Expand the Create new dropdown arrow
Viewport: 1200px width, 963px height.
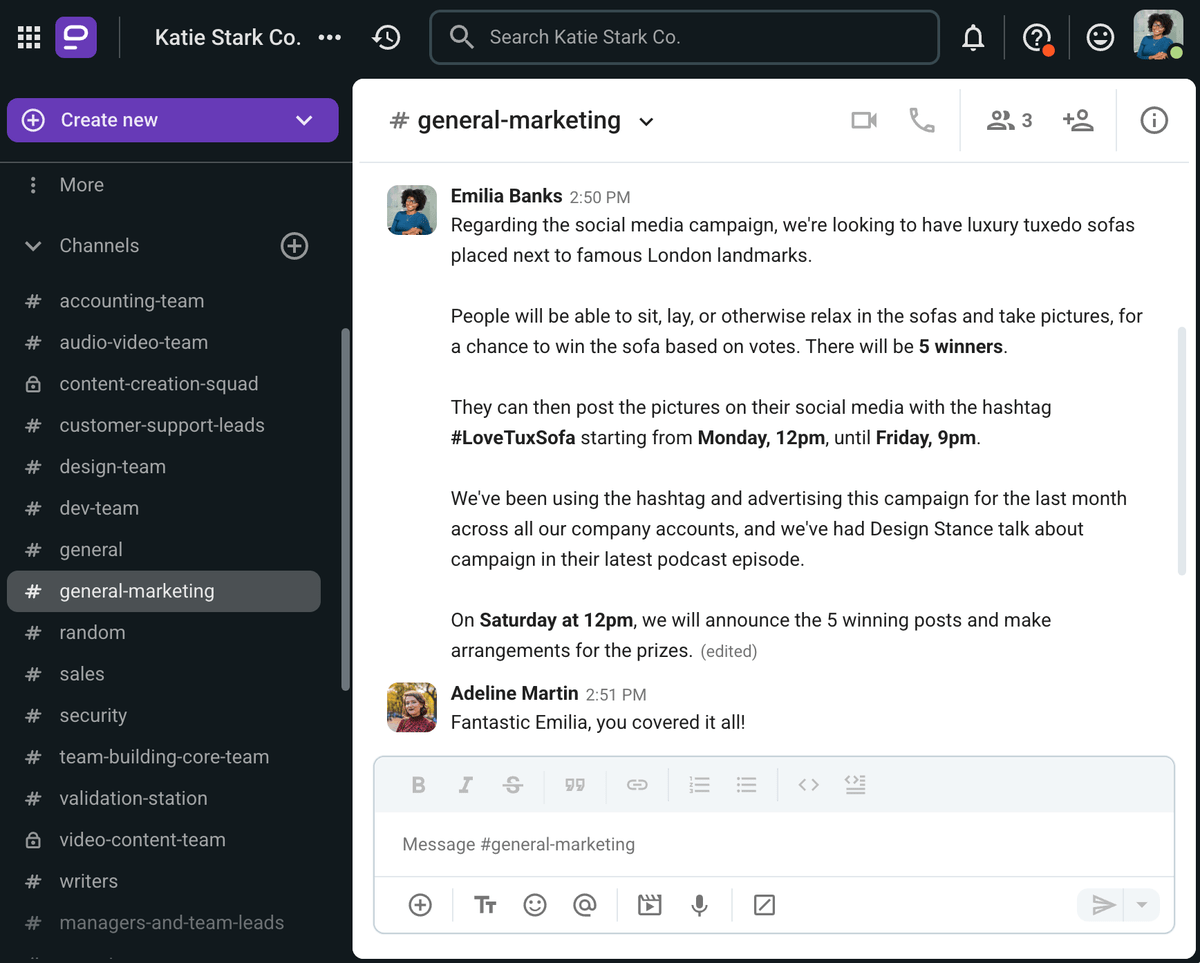tap(304, 121)
